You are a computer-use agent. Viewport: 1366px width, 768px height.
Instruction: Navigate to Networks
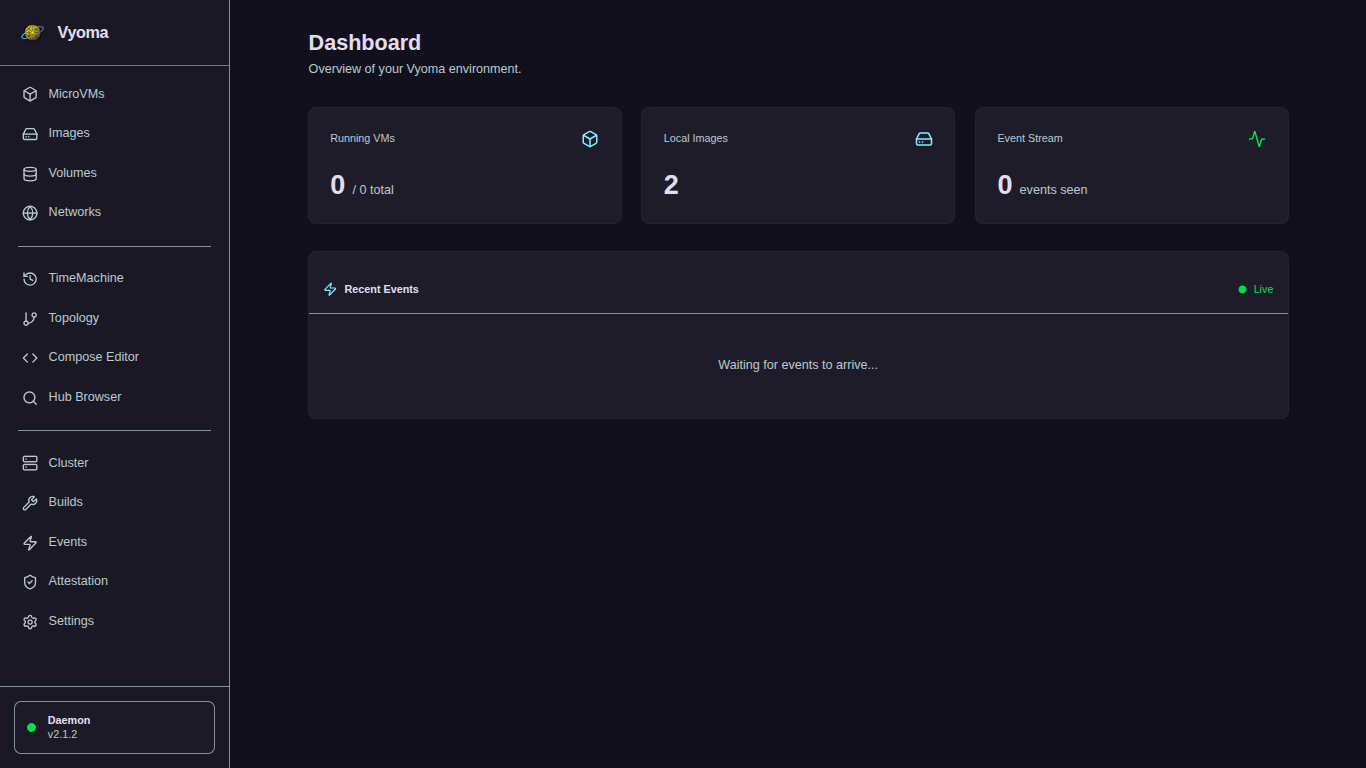pyautogui.click(x=114, y=212)
